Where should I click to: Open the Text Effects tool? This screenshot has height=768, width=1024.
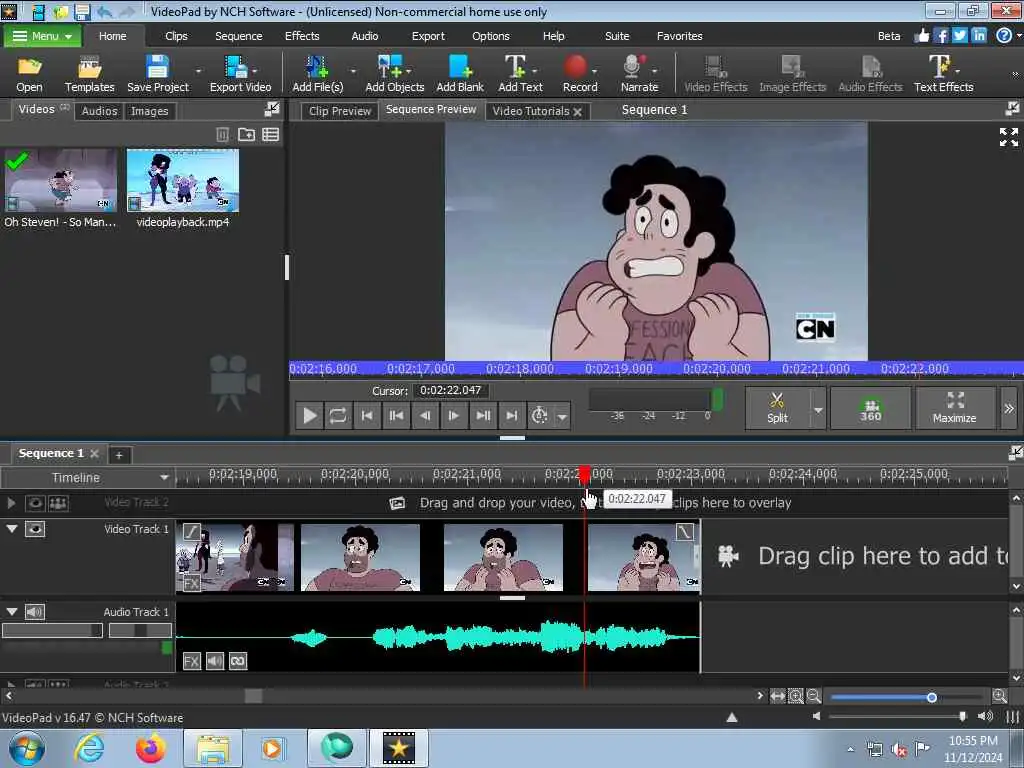click(x=943, y=74)
